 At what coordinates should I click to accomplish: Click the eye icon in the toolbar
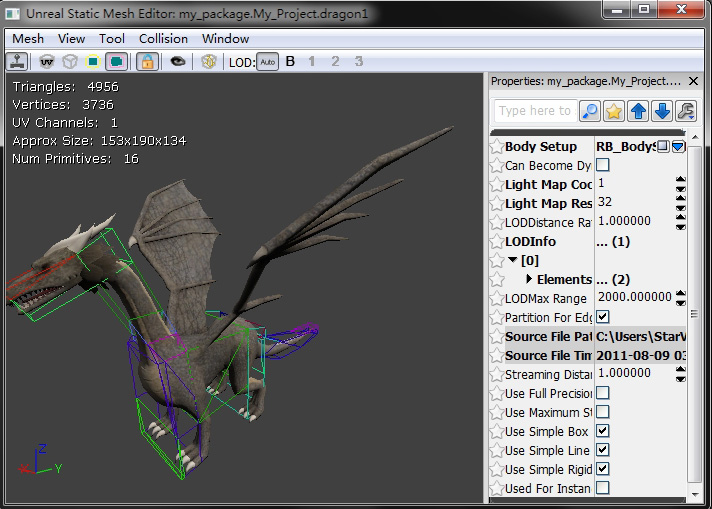coord(178,61)
